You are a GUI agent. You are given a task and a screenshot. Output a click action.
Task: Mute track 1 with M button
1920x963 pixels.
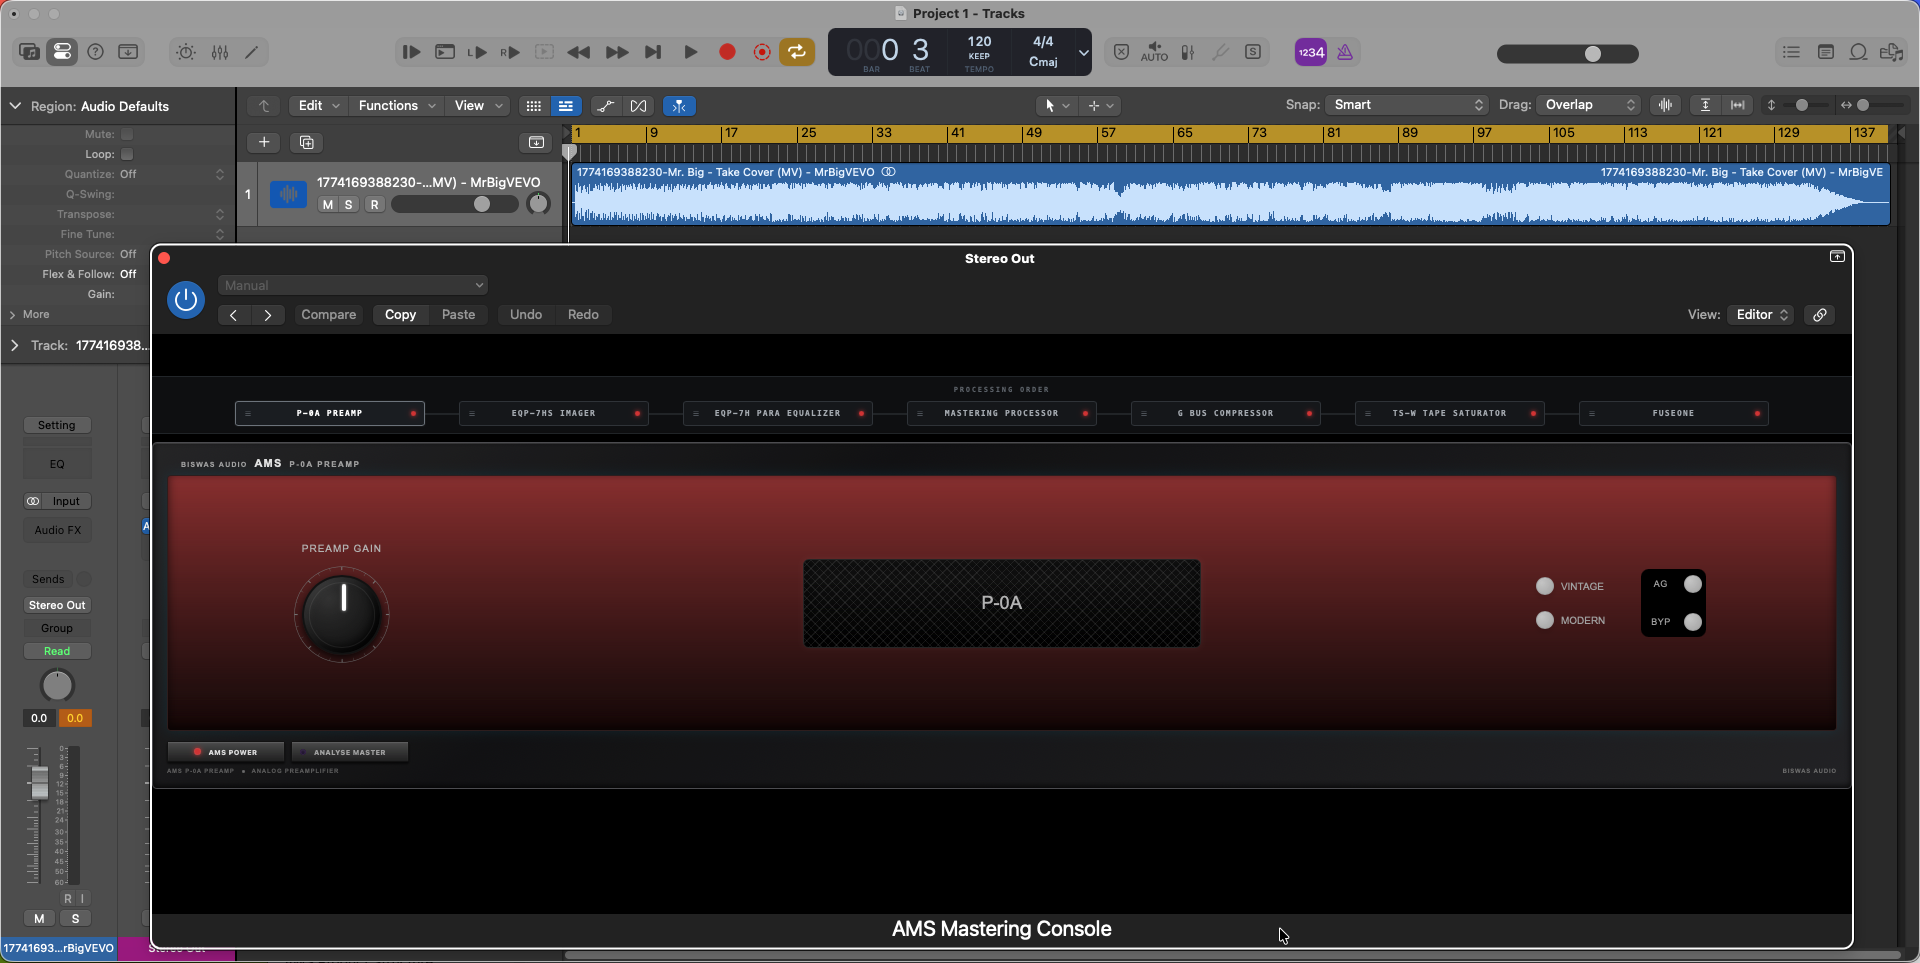click(x=327, y=204)
